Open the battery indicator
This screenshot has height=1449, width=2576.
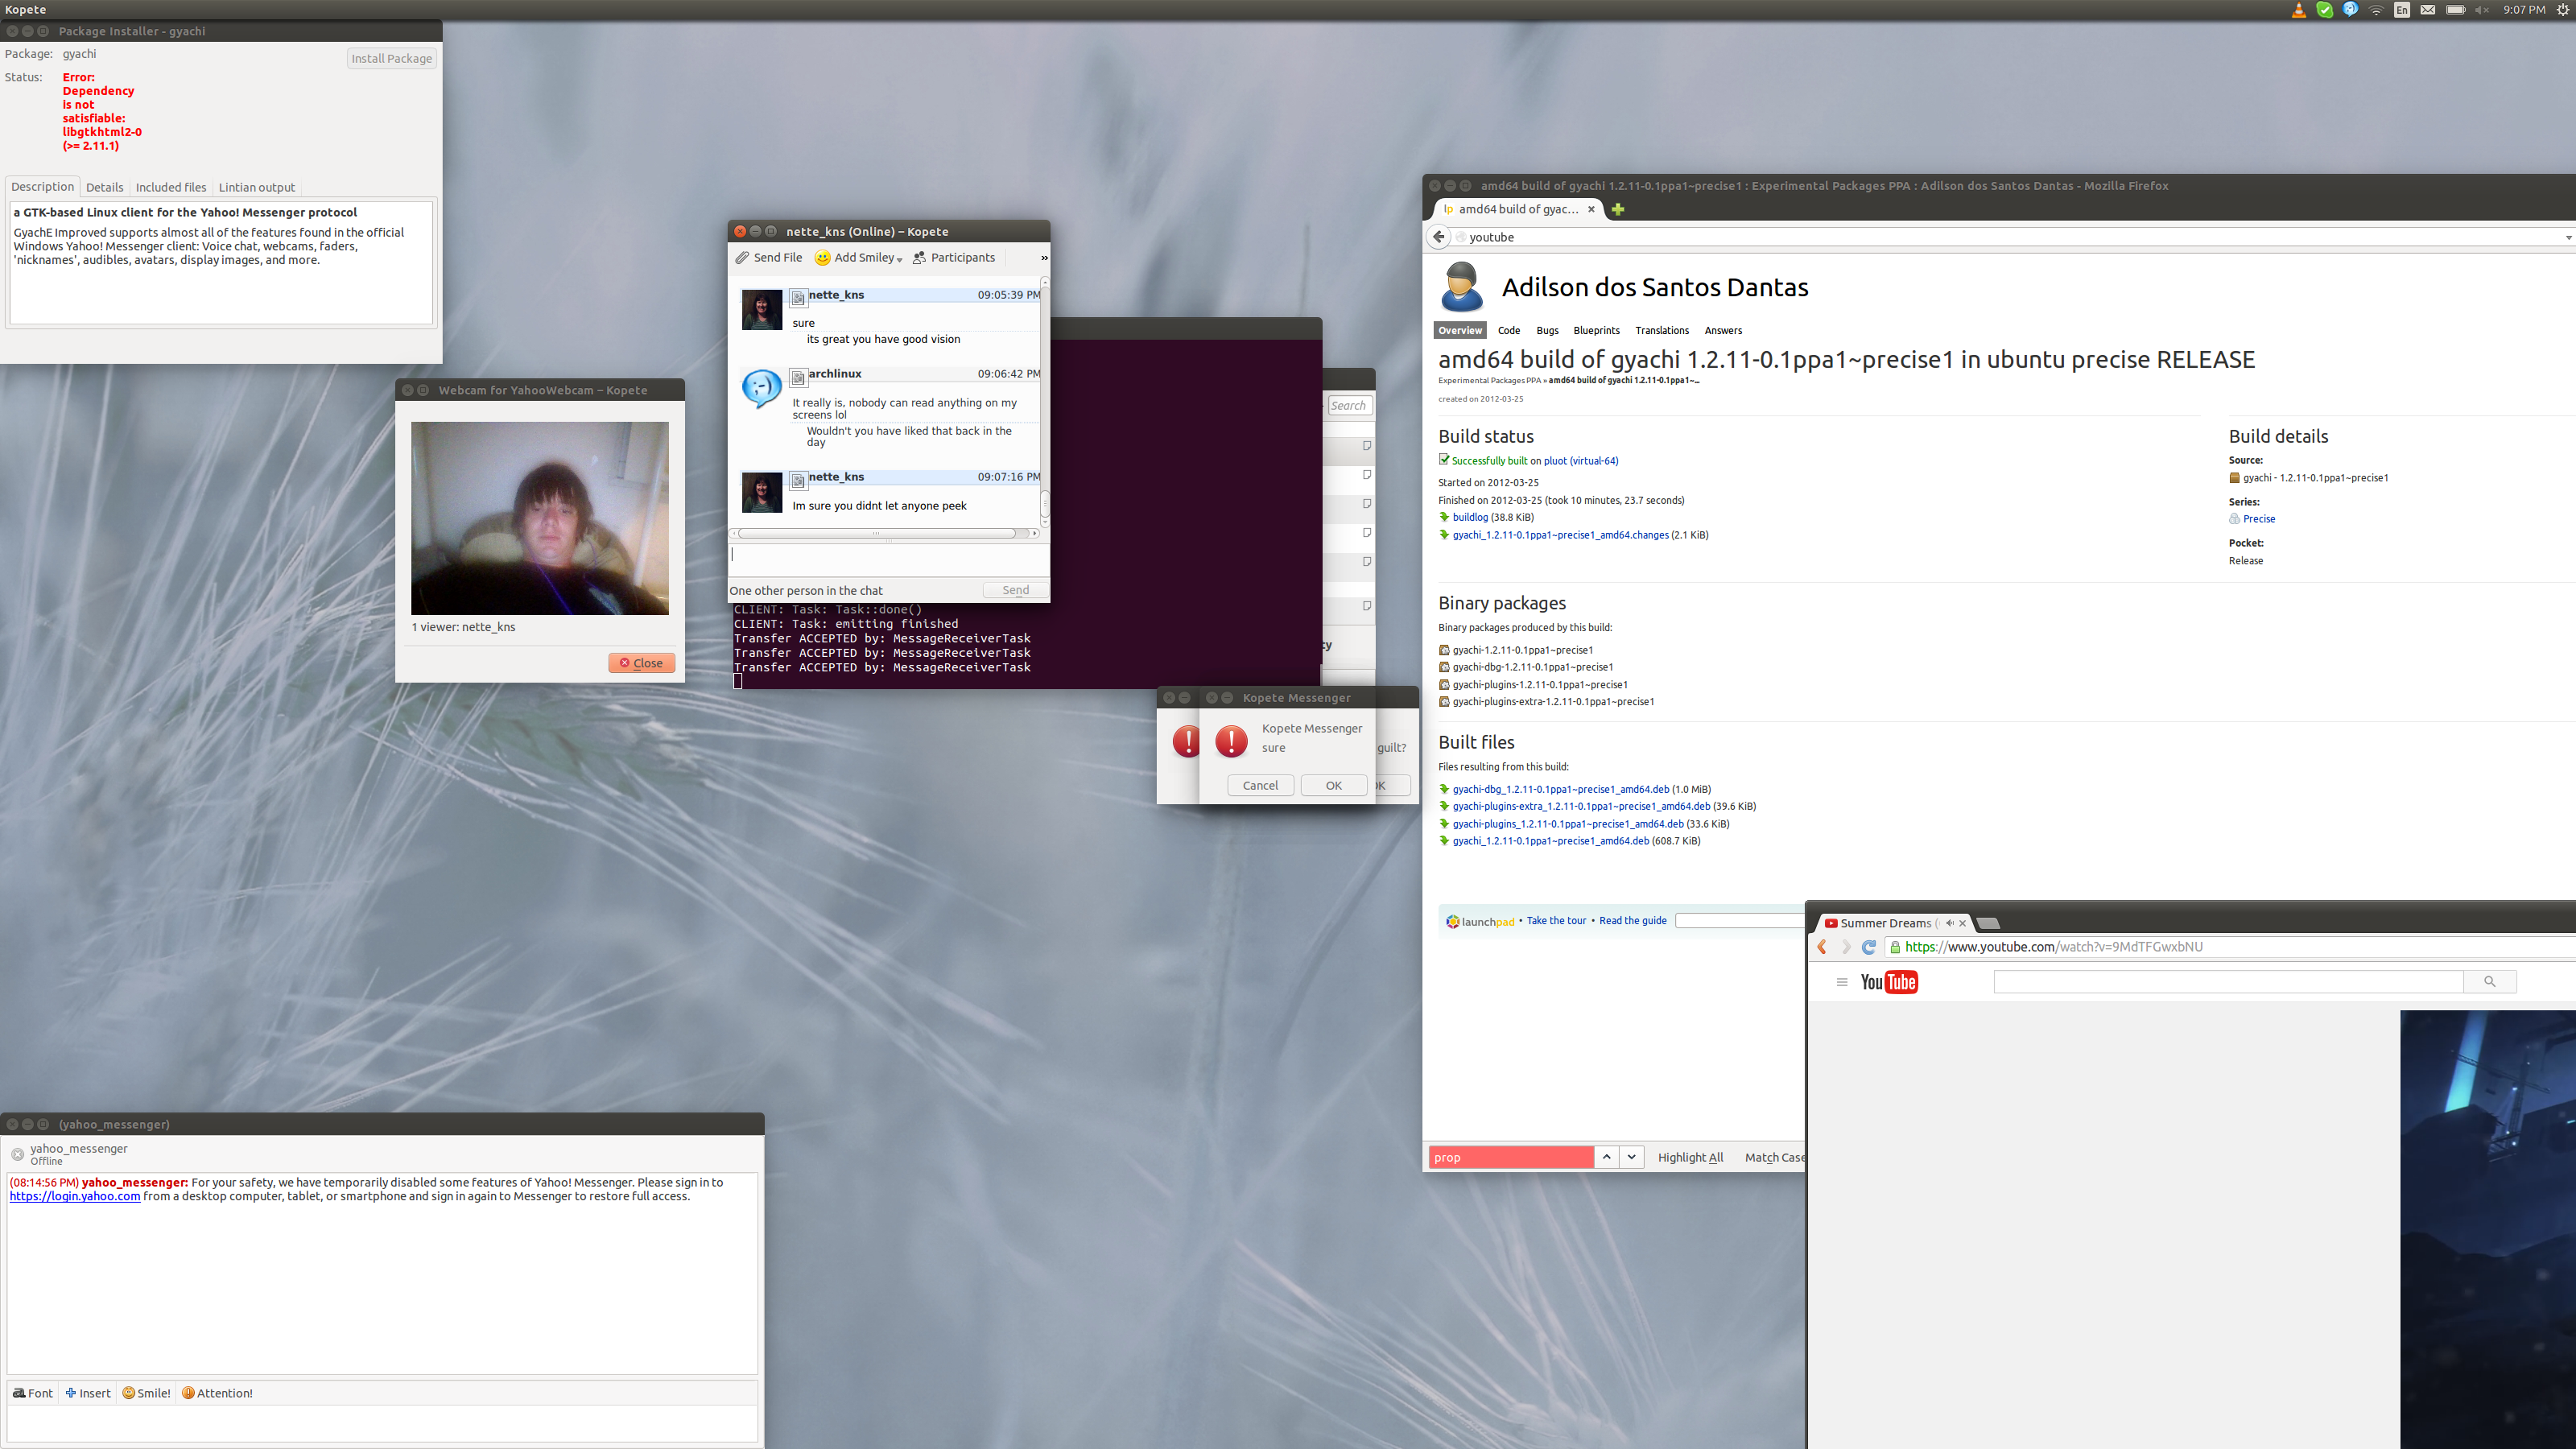tap(2456, 10)
